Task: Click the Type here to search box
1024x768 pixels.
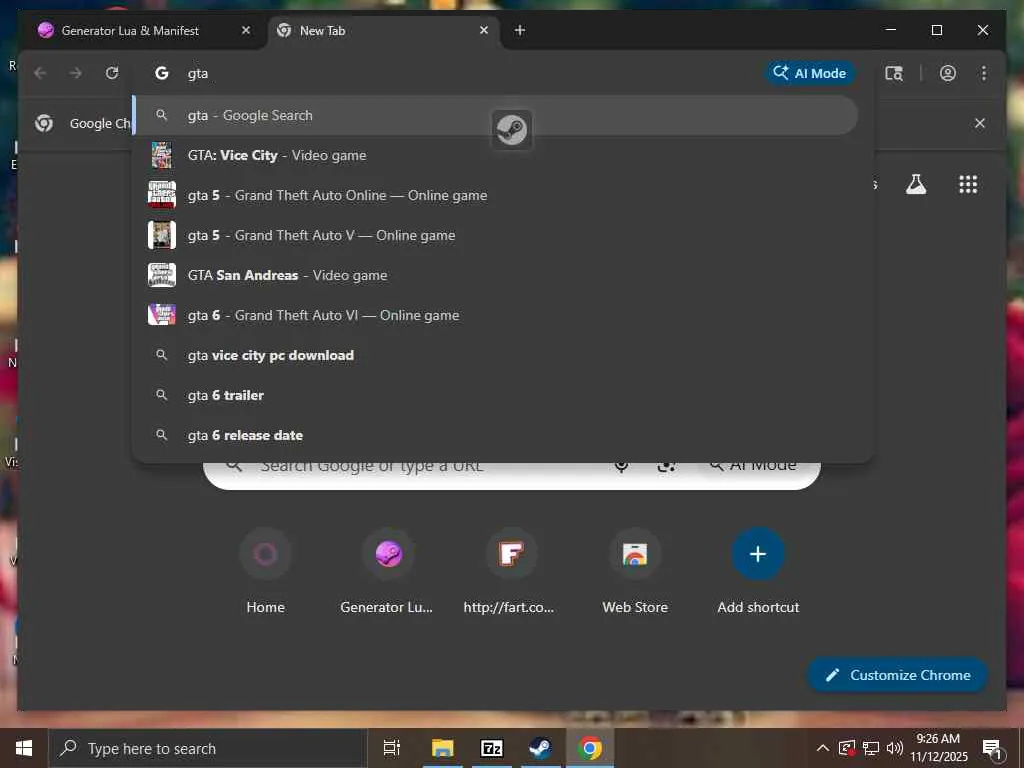Action: (208, 748)
